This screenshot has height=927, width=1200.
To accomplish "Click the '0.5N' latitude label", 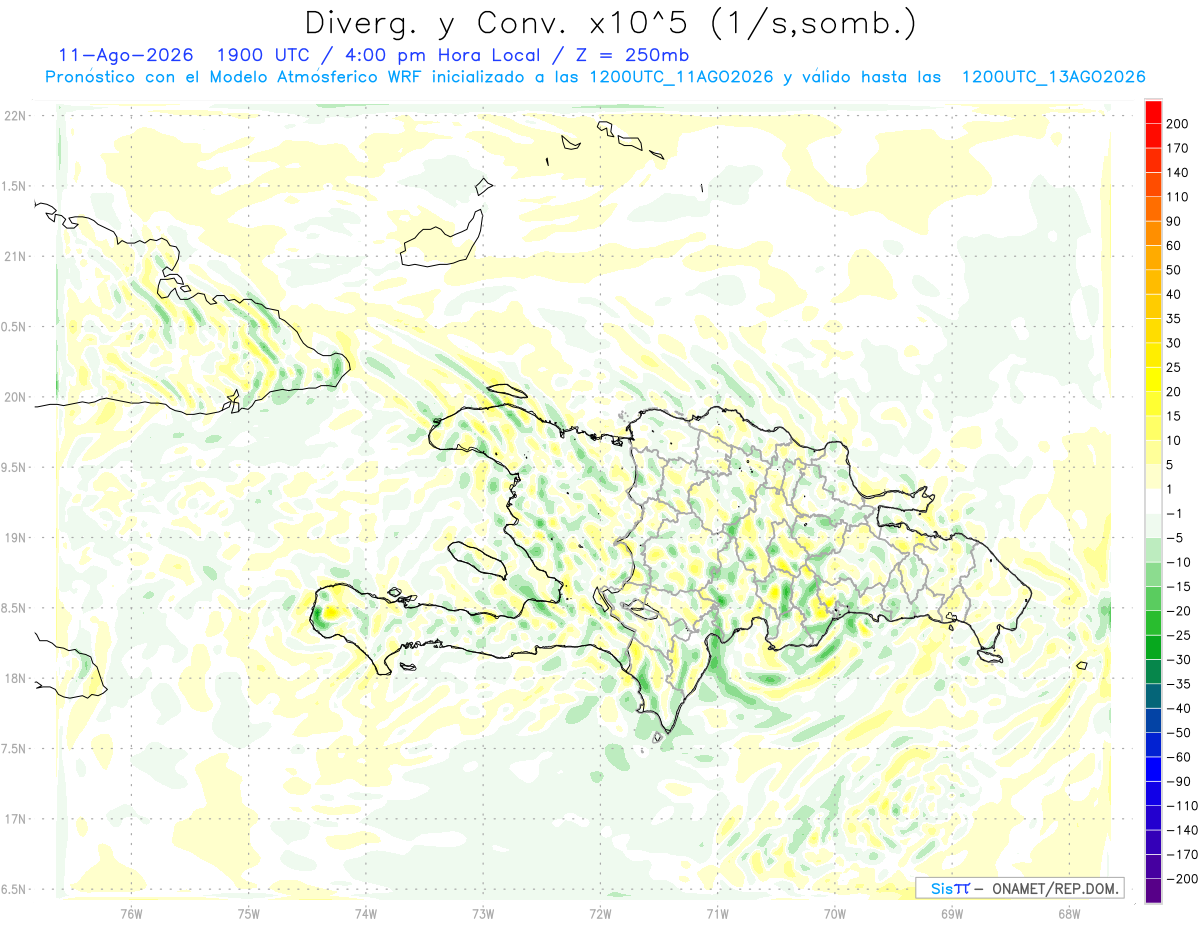I will tap(14, 327).
